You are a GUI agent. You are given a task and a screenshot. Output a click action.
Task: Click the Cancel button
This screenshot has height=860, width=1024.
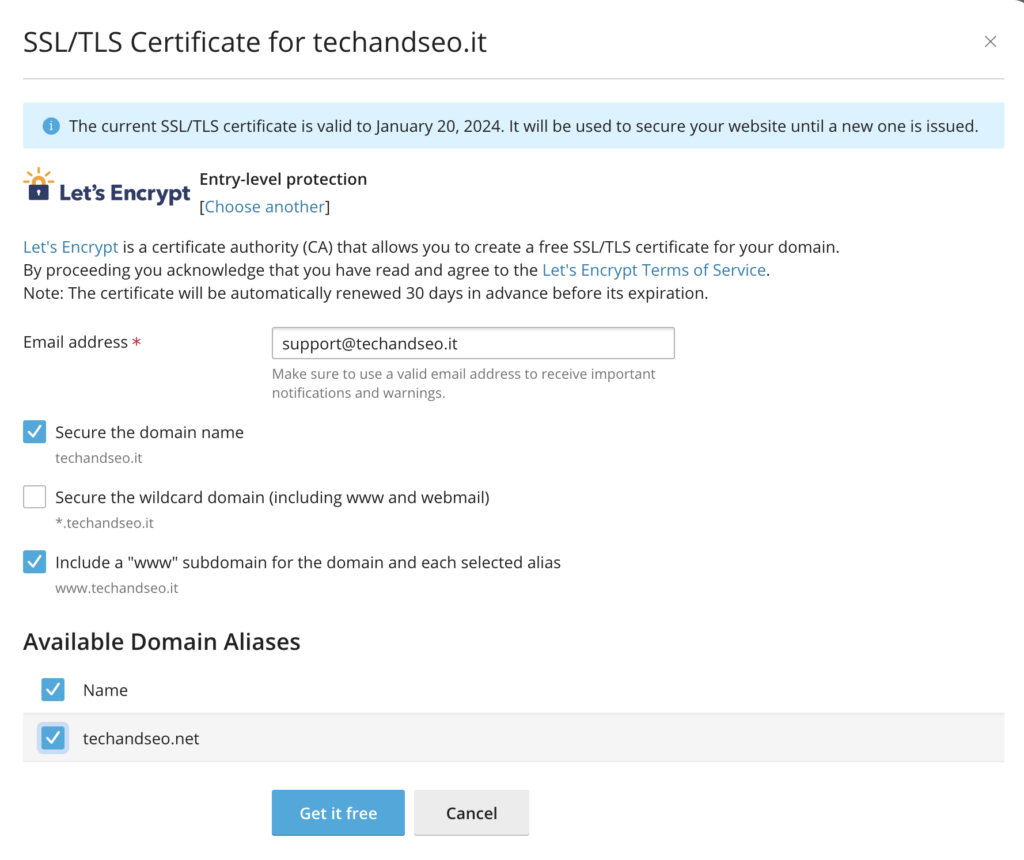coord(472,813)
